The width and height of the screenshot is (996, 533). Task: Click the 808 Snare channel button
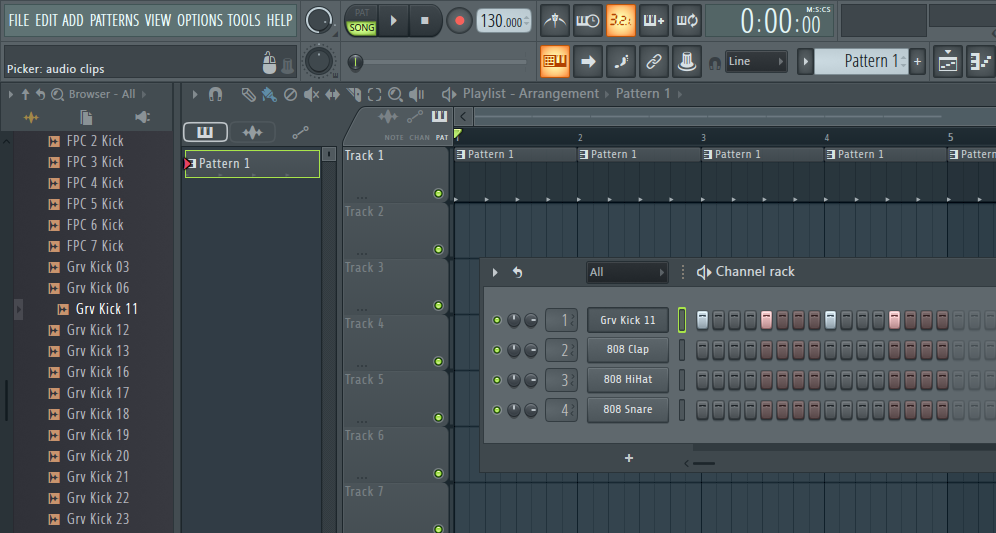tap(627, 409)
